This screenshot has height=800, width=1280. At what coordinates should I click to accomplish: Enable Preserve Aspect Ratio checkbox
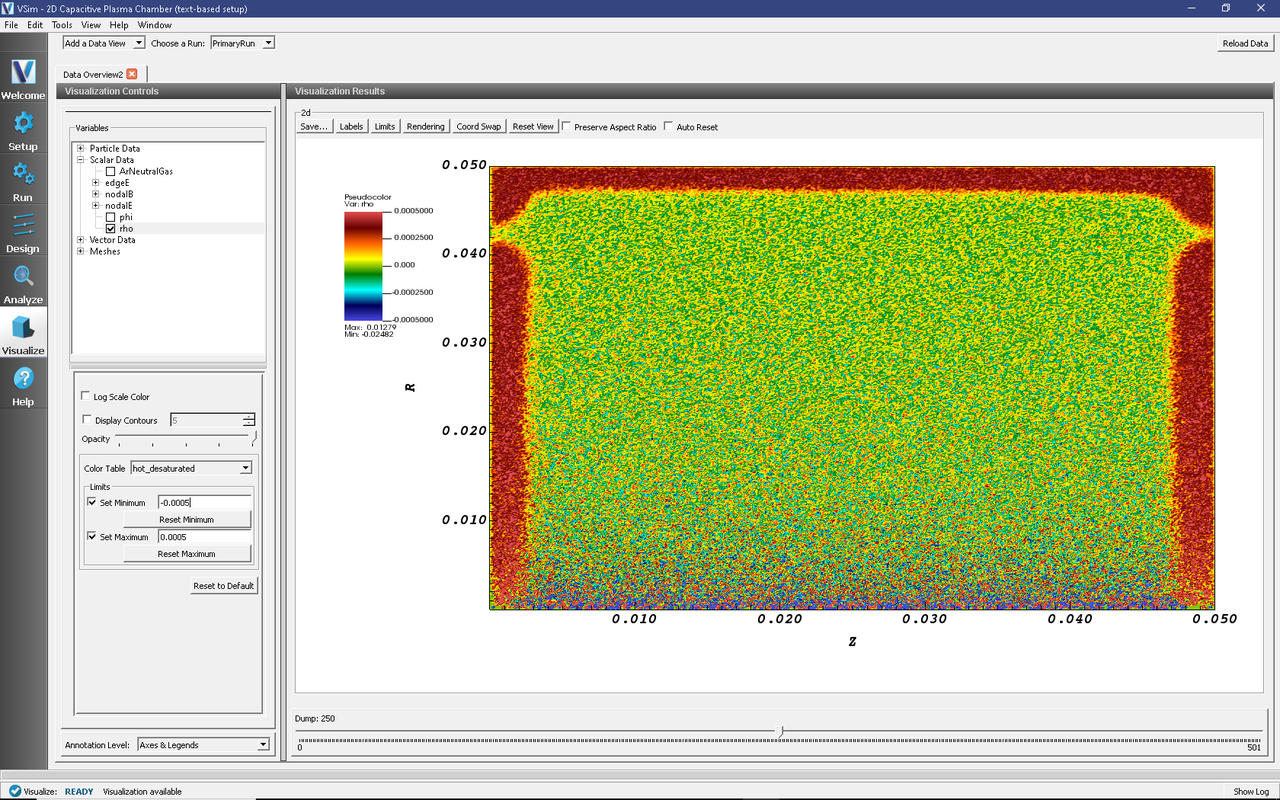click(567, 127)
